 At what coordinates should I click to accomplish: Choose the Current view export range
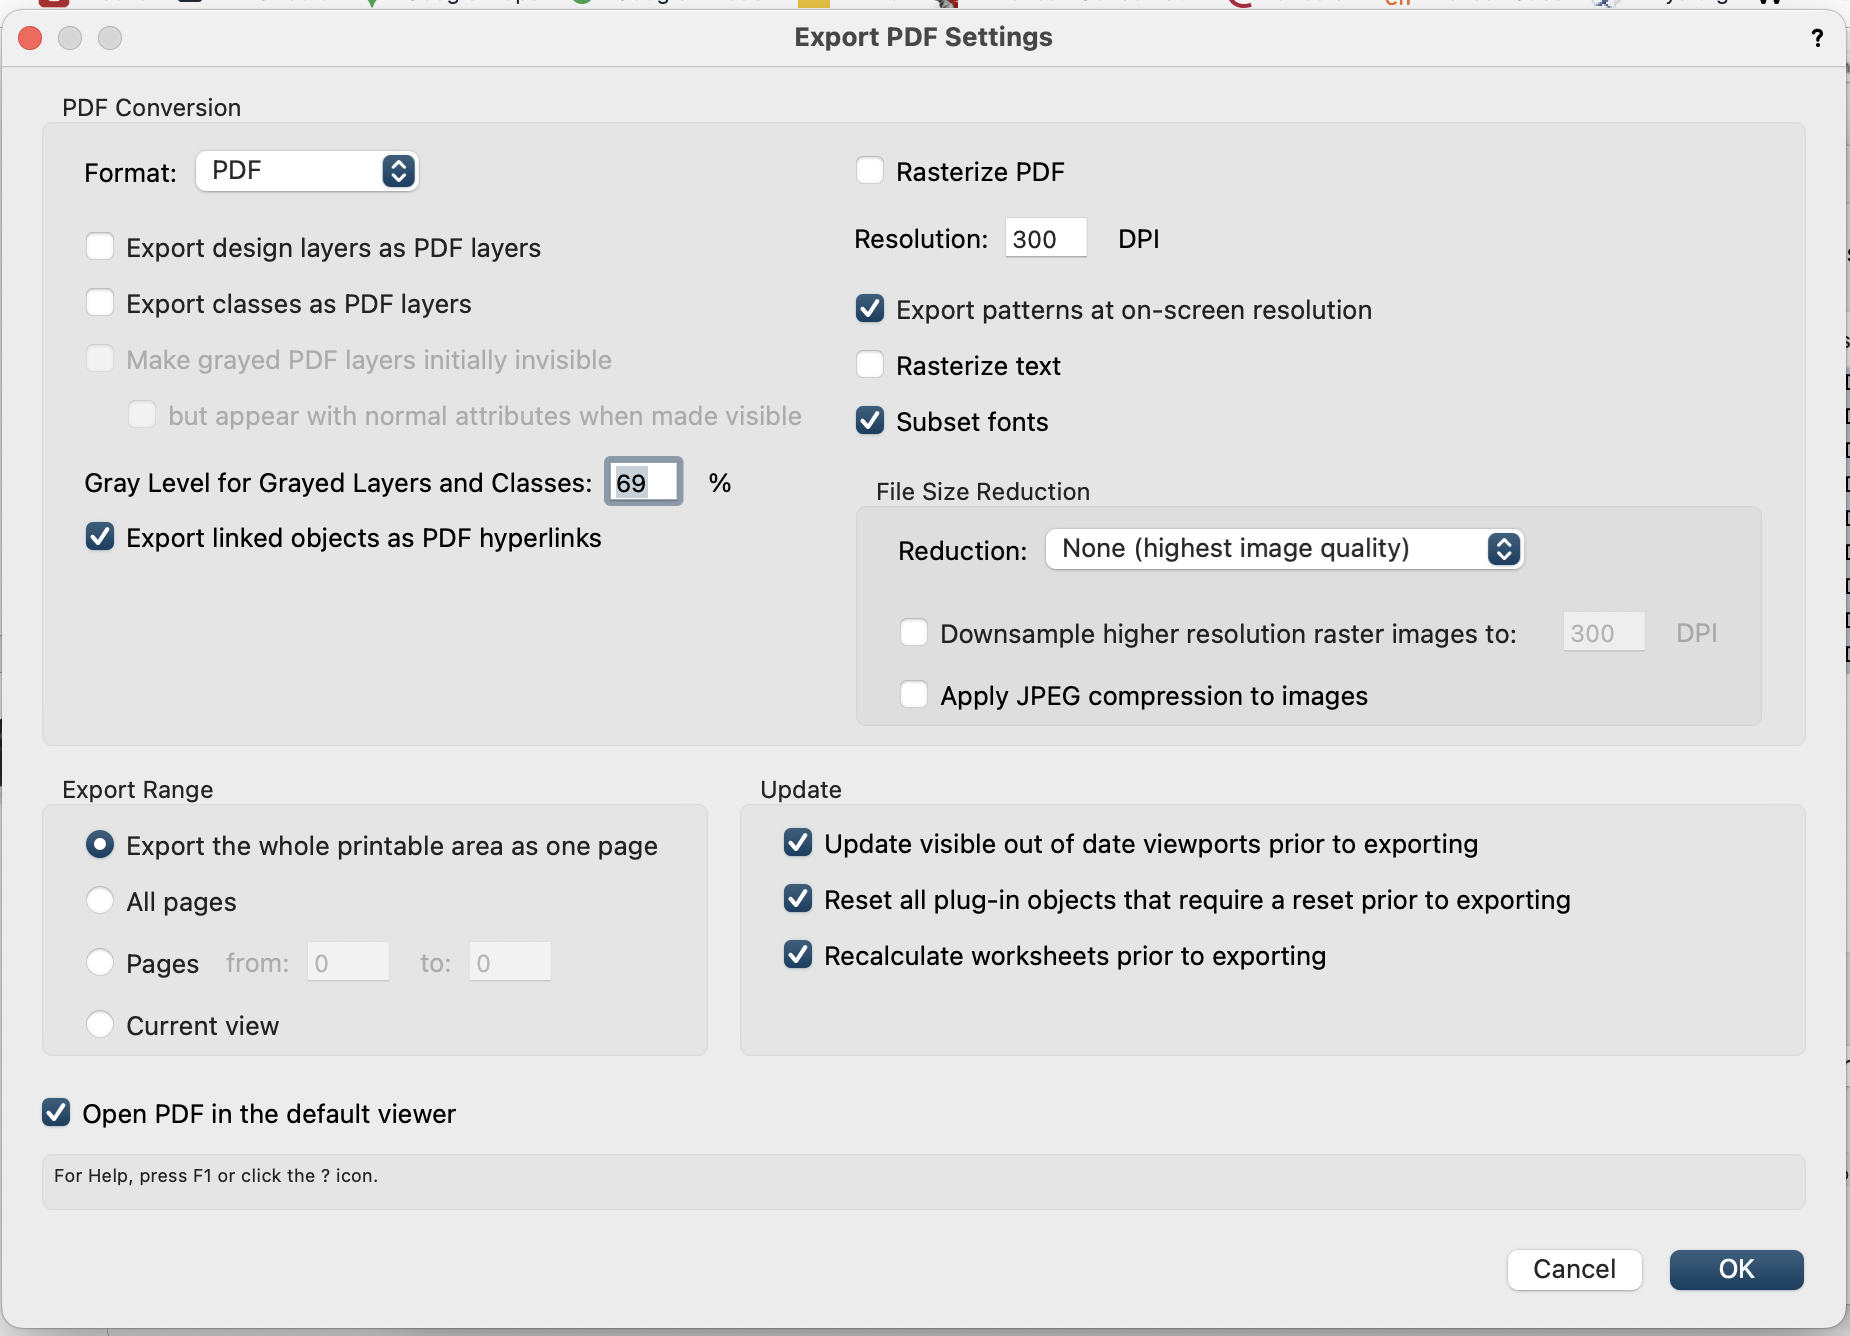pyautogui.click(x=100, y=1025)
